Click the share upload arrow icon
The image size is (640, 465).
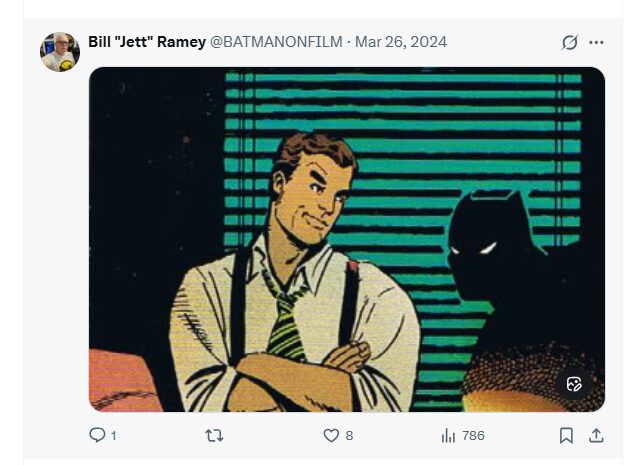point(596,435)
